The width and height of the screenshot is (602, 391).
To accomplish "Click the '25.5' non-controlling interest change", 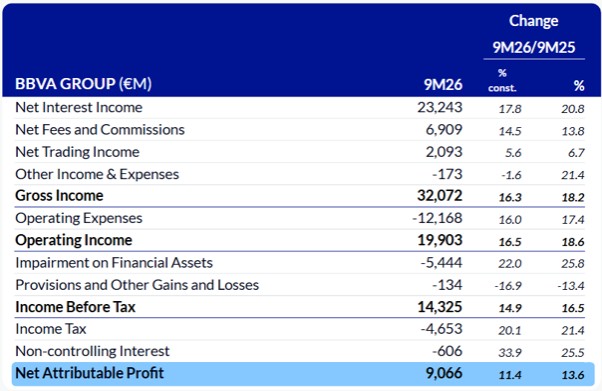I will 573,353.
